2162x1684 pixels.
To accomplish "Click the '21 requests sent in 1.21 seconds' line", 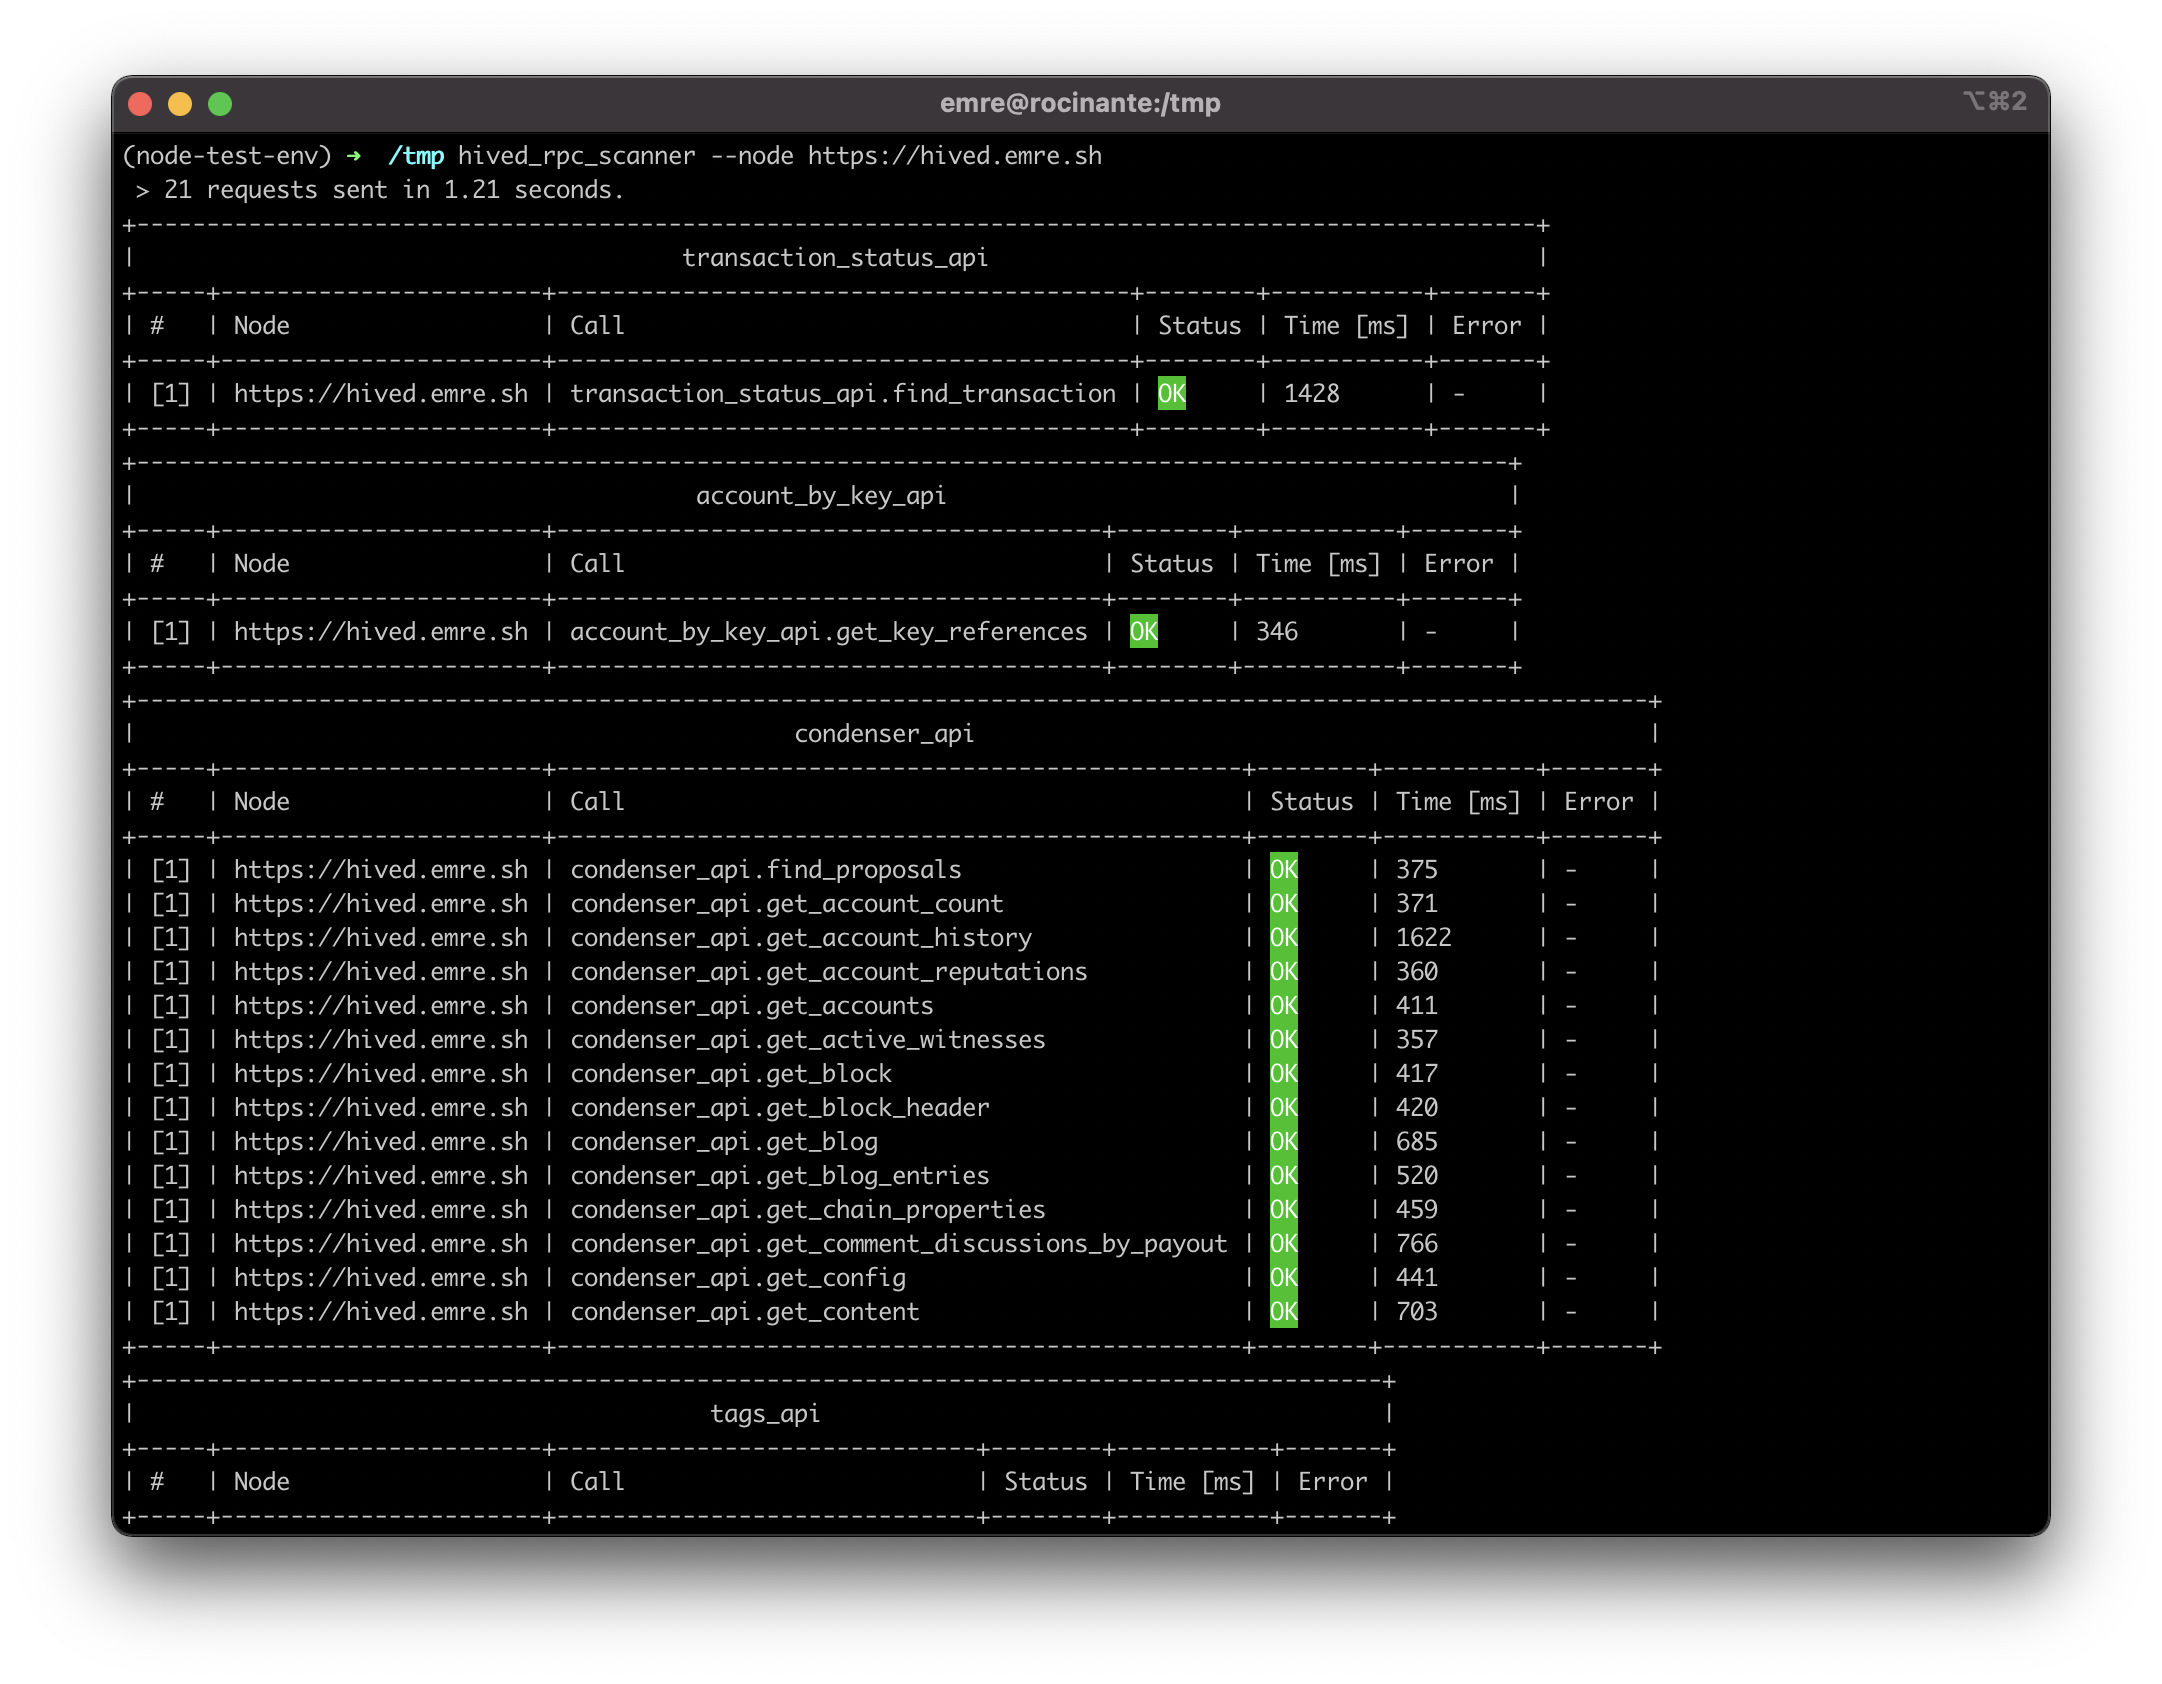I will (x=394, y=190).
